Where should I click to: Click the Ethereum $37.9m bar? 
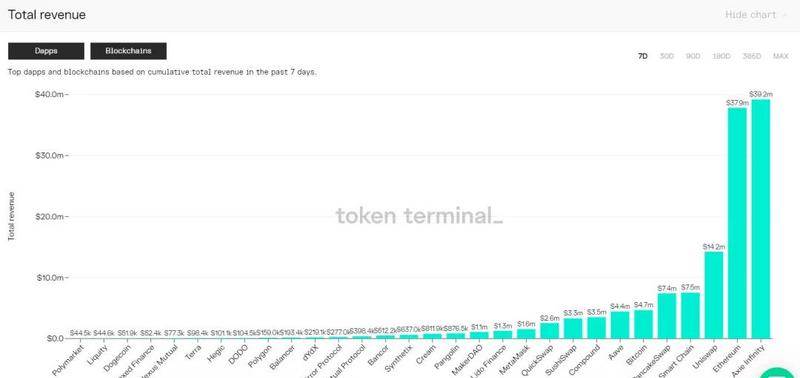pos(737,223)
